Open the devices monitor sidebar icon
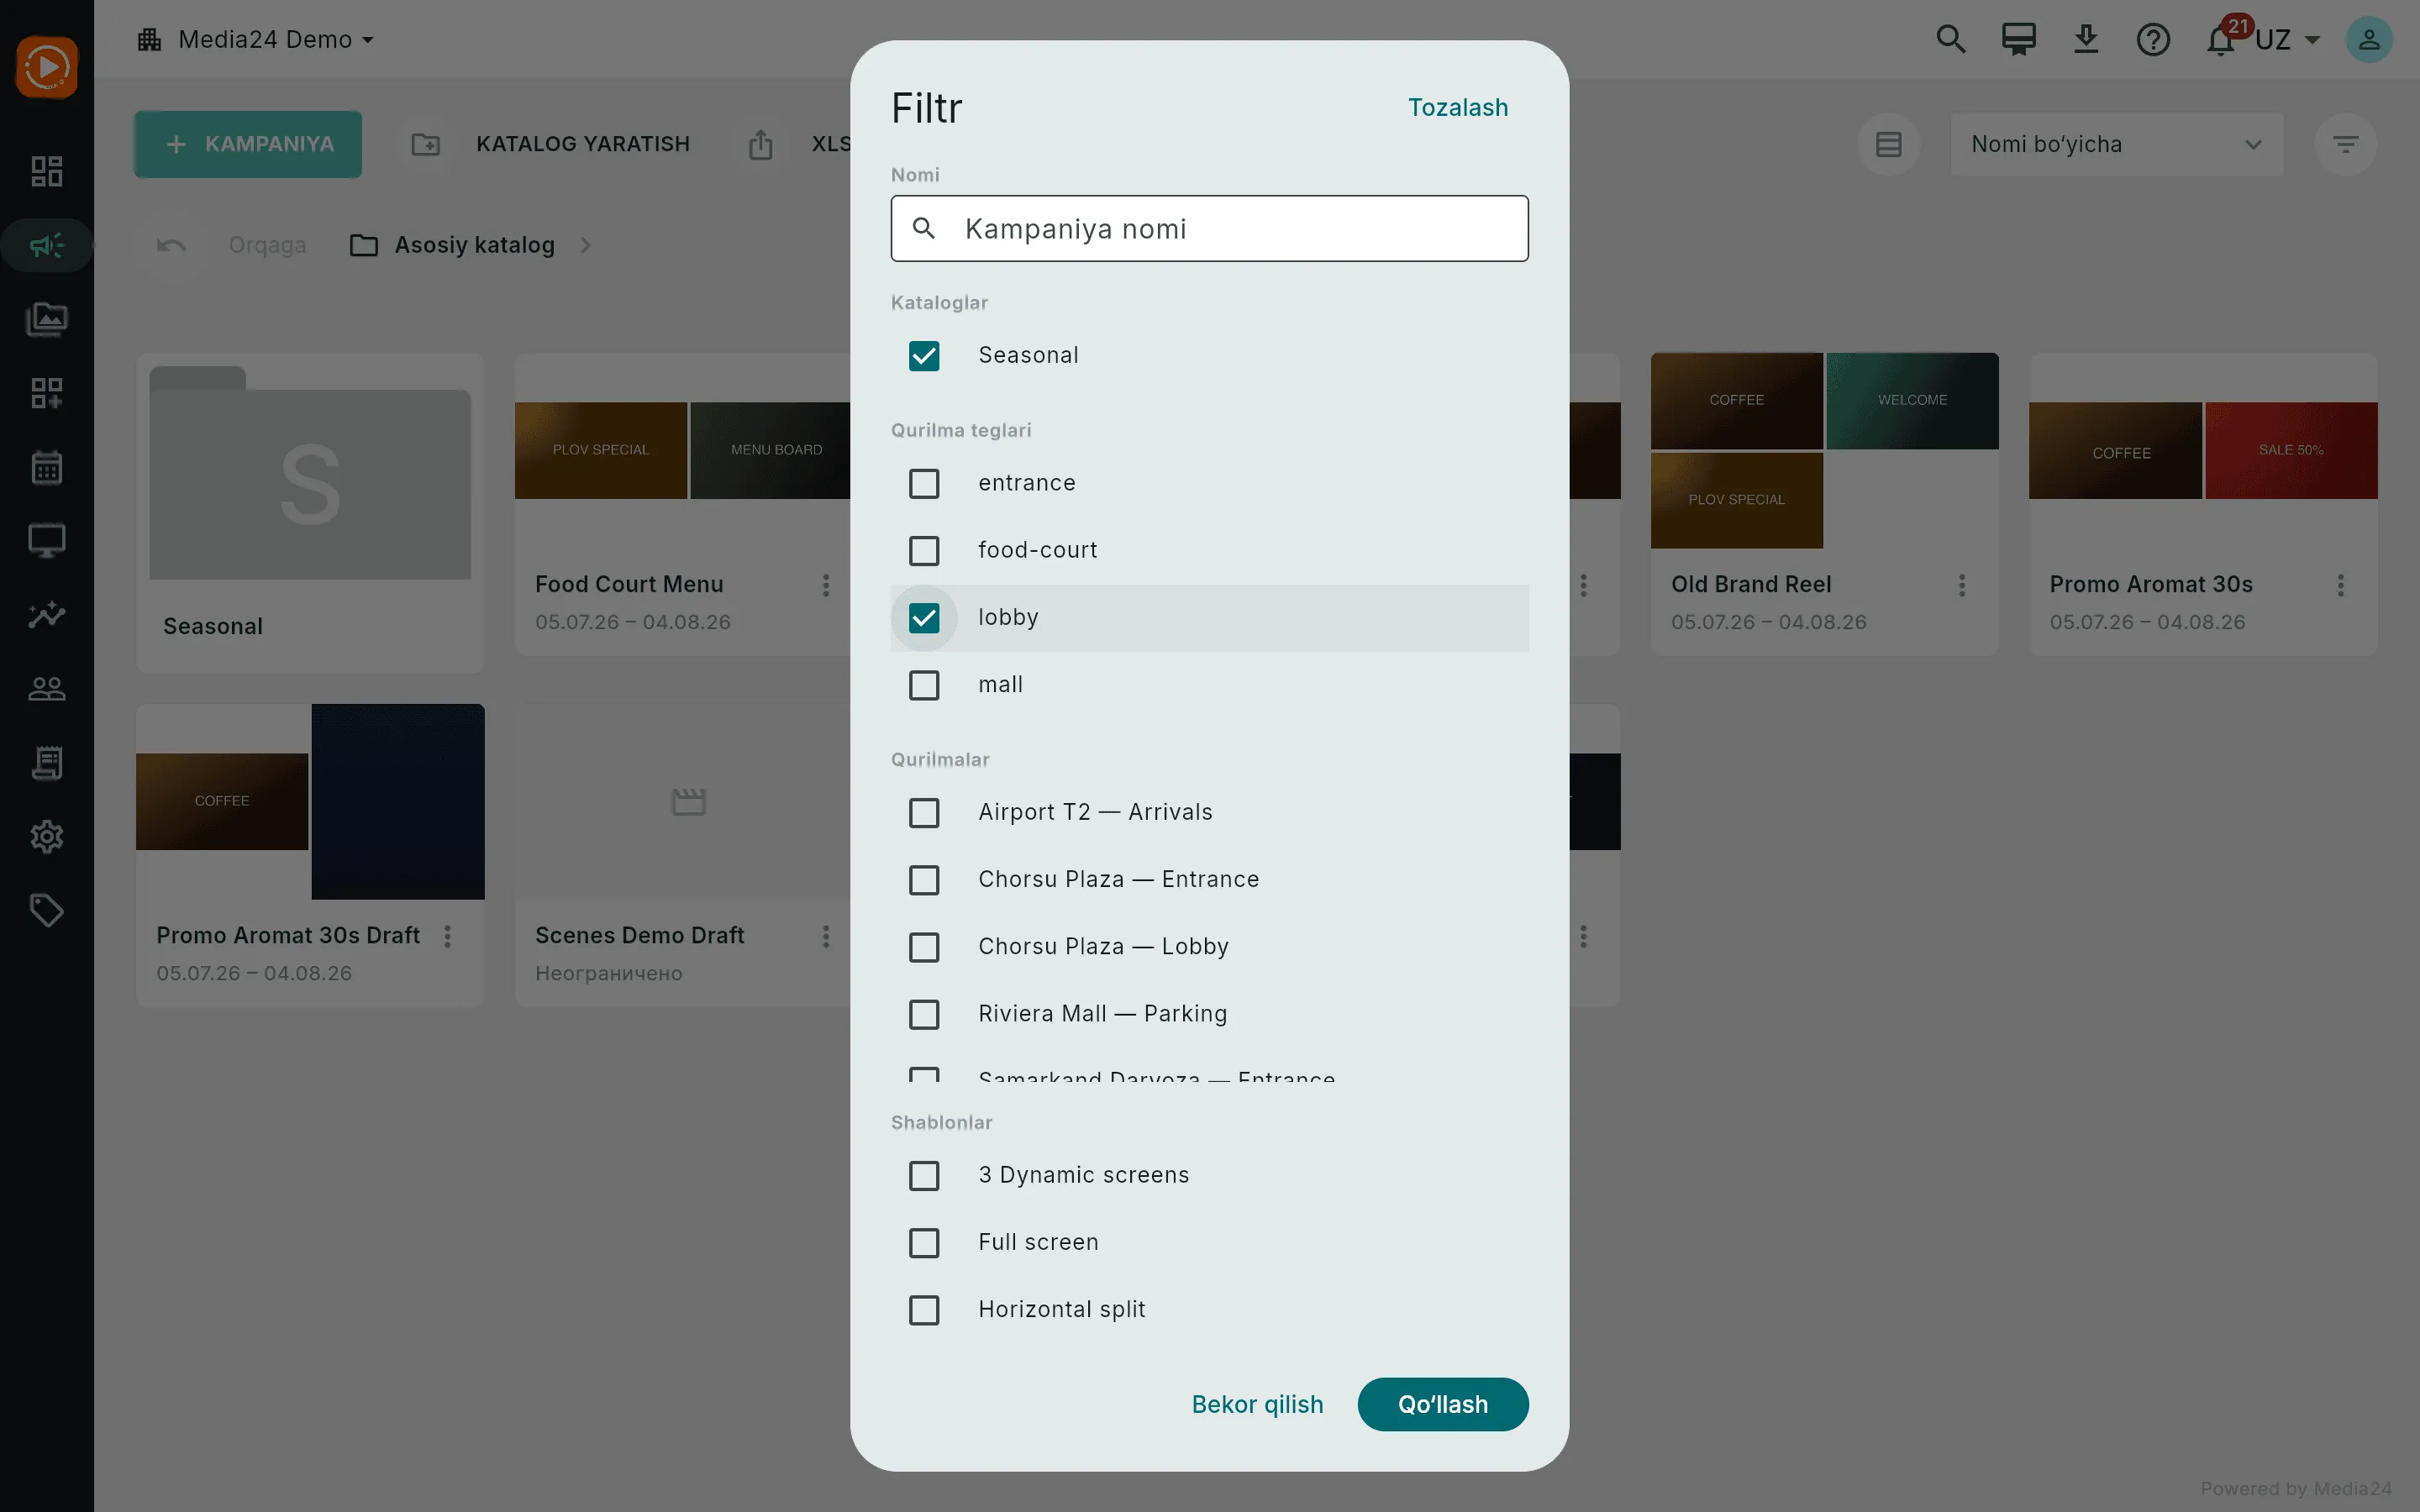Screen dimensions: 2420x1512 point(46,541)
